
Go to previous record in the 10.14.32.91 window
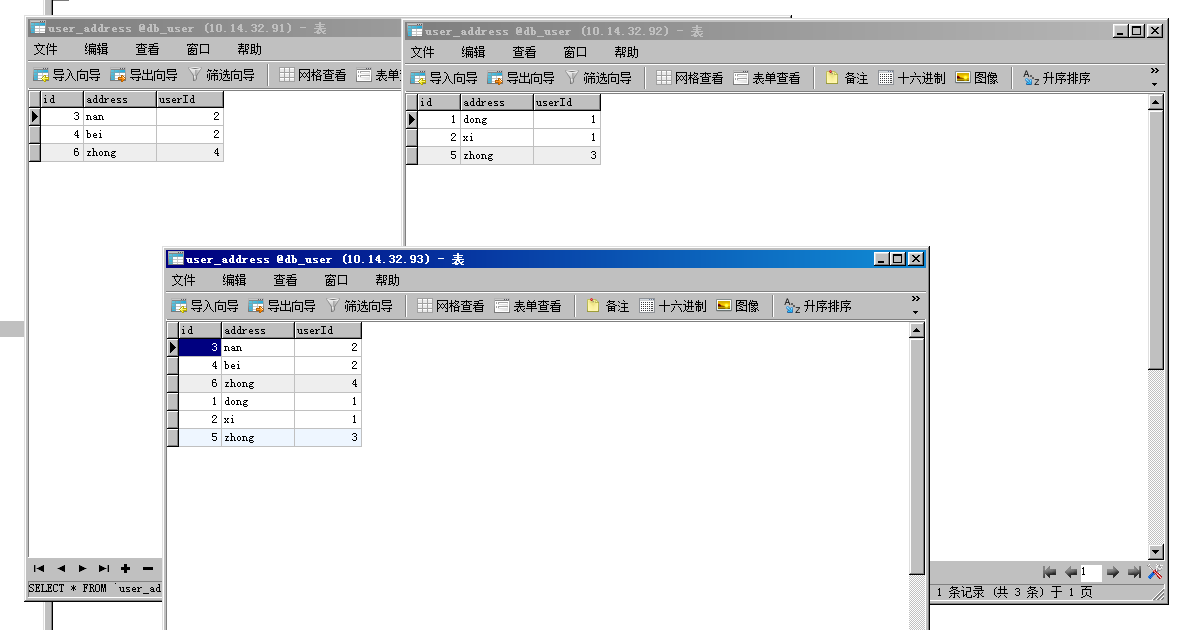(x=61, y=568)
